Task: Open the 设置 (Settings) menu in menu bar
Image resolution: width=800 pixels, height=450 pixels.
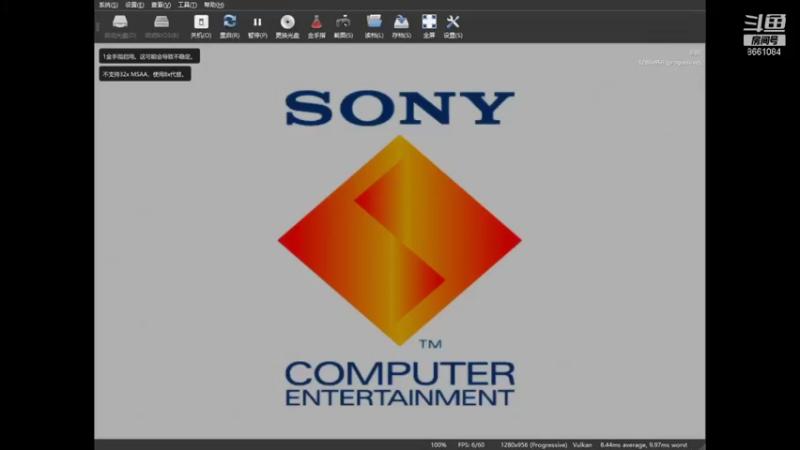Action: point(135,5)
